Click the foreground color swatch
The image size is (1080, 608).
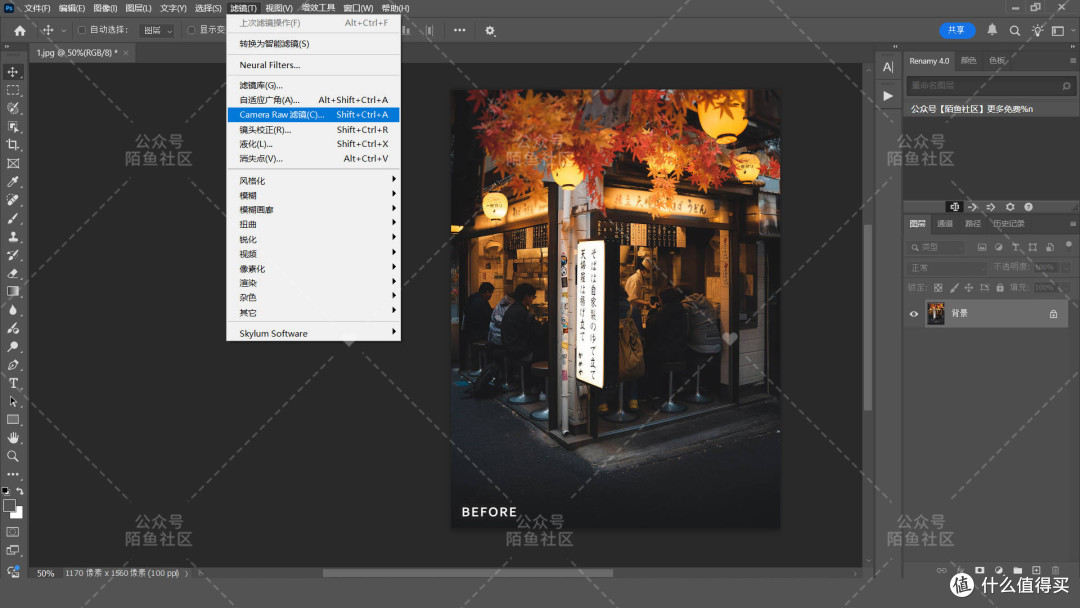(x=9, y=506)
